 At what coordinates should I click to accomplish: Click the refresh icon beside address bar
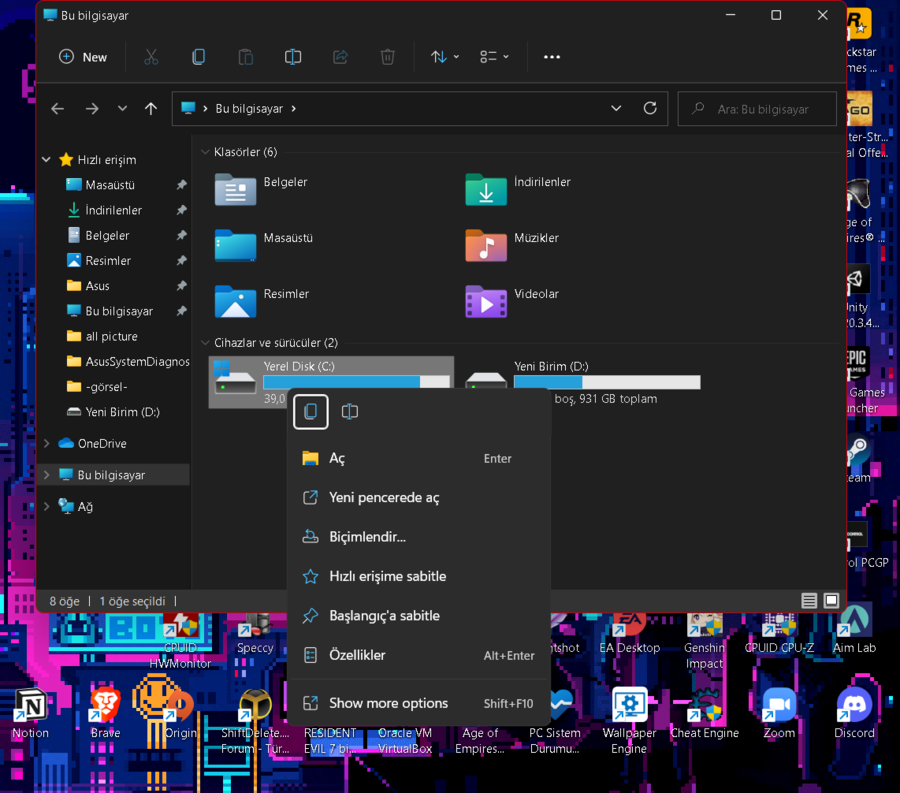[x=650, y=108]
